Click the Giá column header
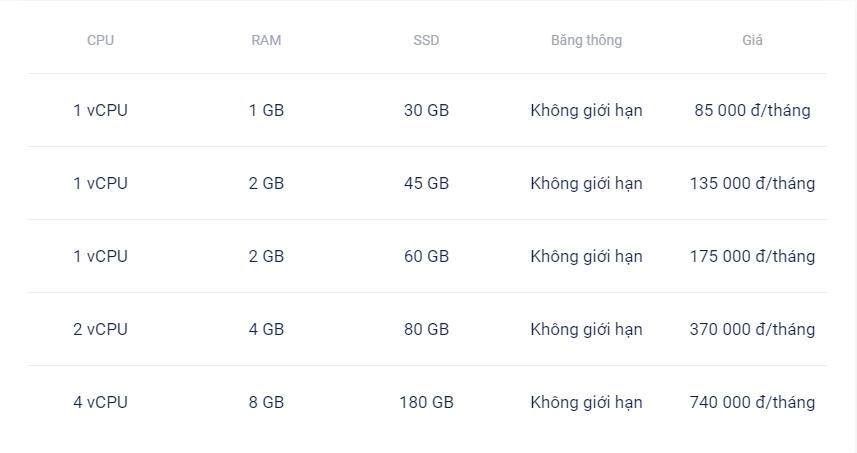857x453 pixels. 752,40
